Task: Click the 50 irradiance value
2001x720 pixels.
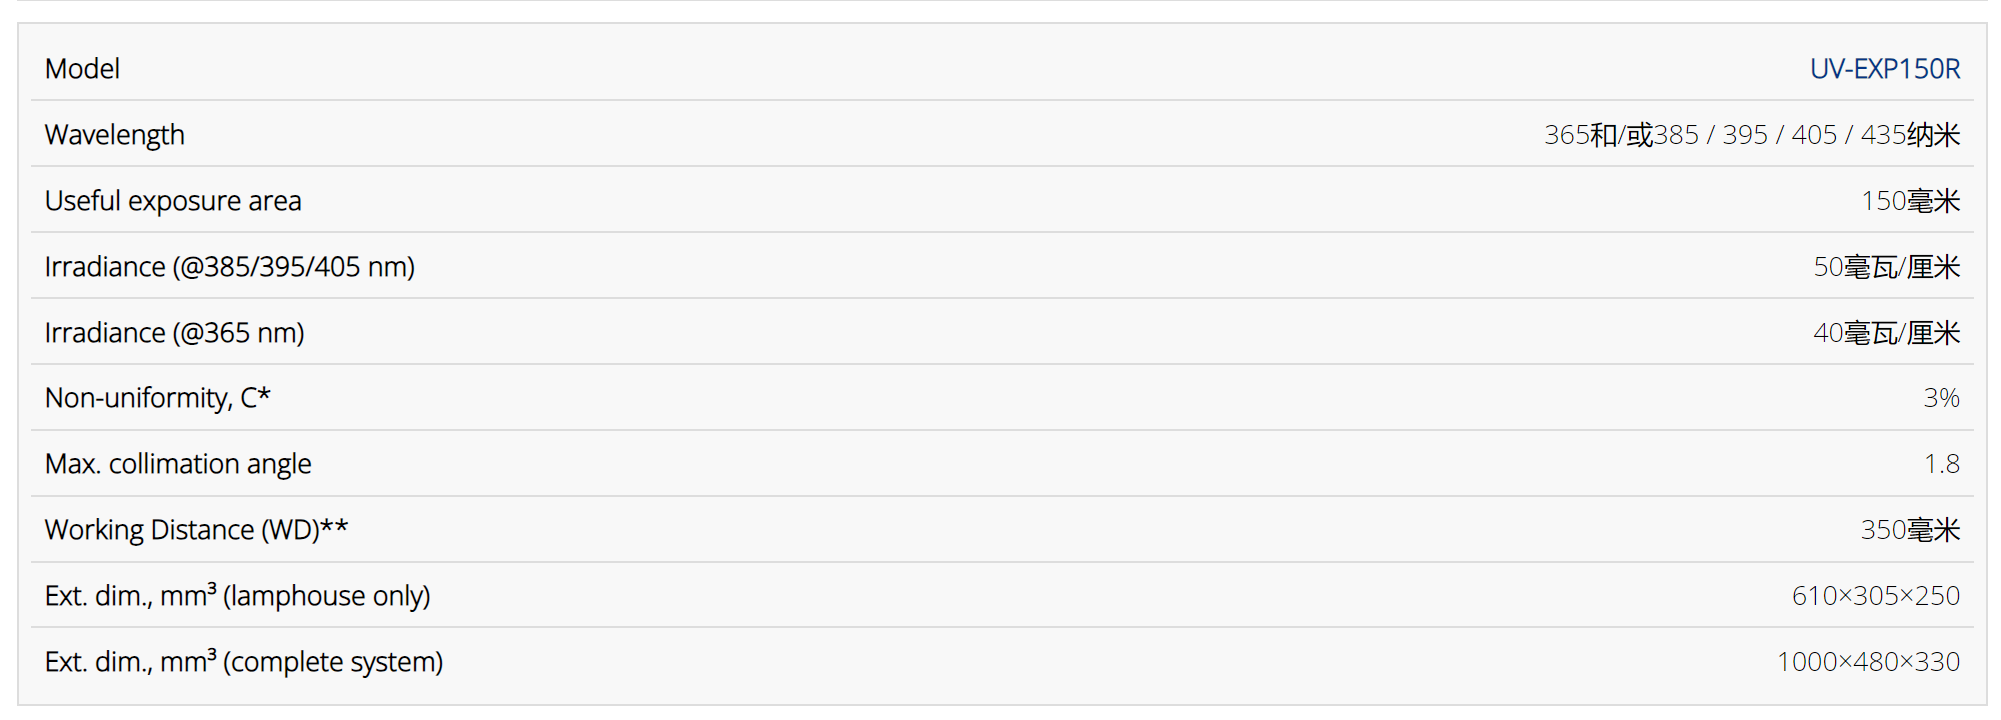Action: point(1886,267)
